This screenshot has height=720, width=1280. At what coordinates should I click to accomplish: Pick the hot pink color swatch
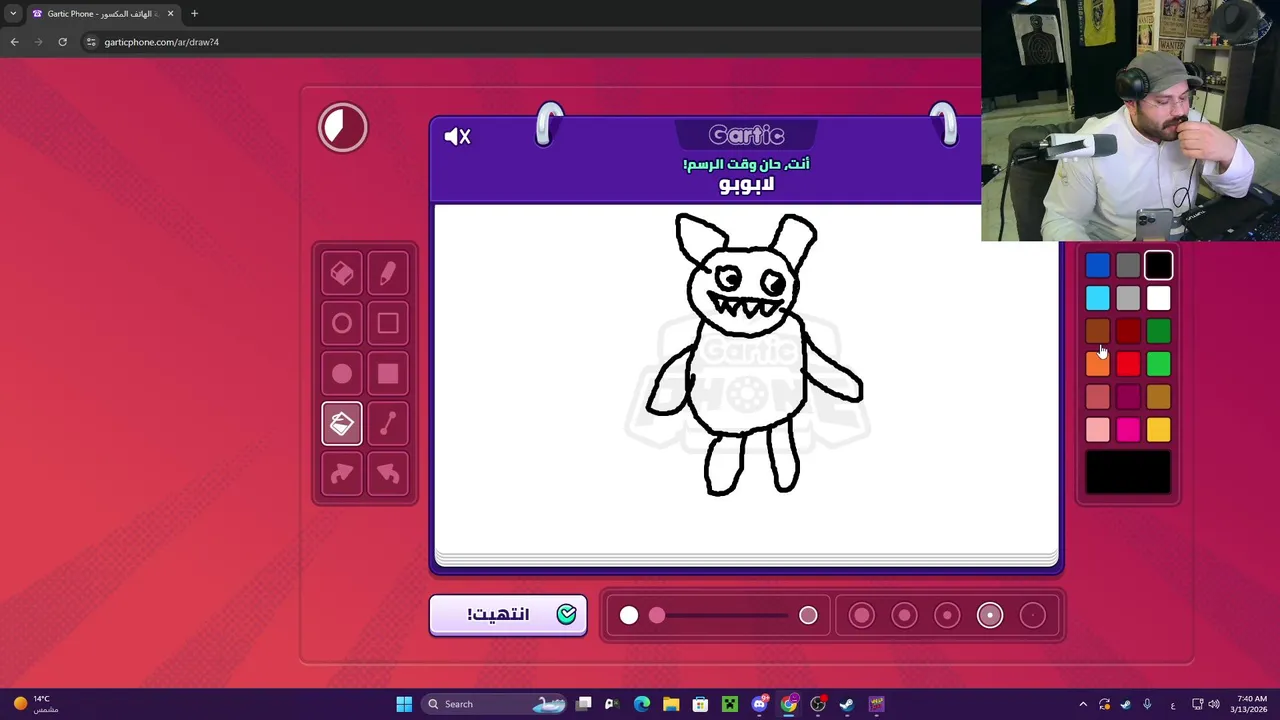click(1128, 430)
